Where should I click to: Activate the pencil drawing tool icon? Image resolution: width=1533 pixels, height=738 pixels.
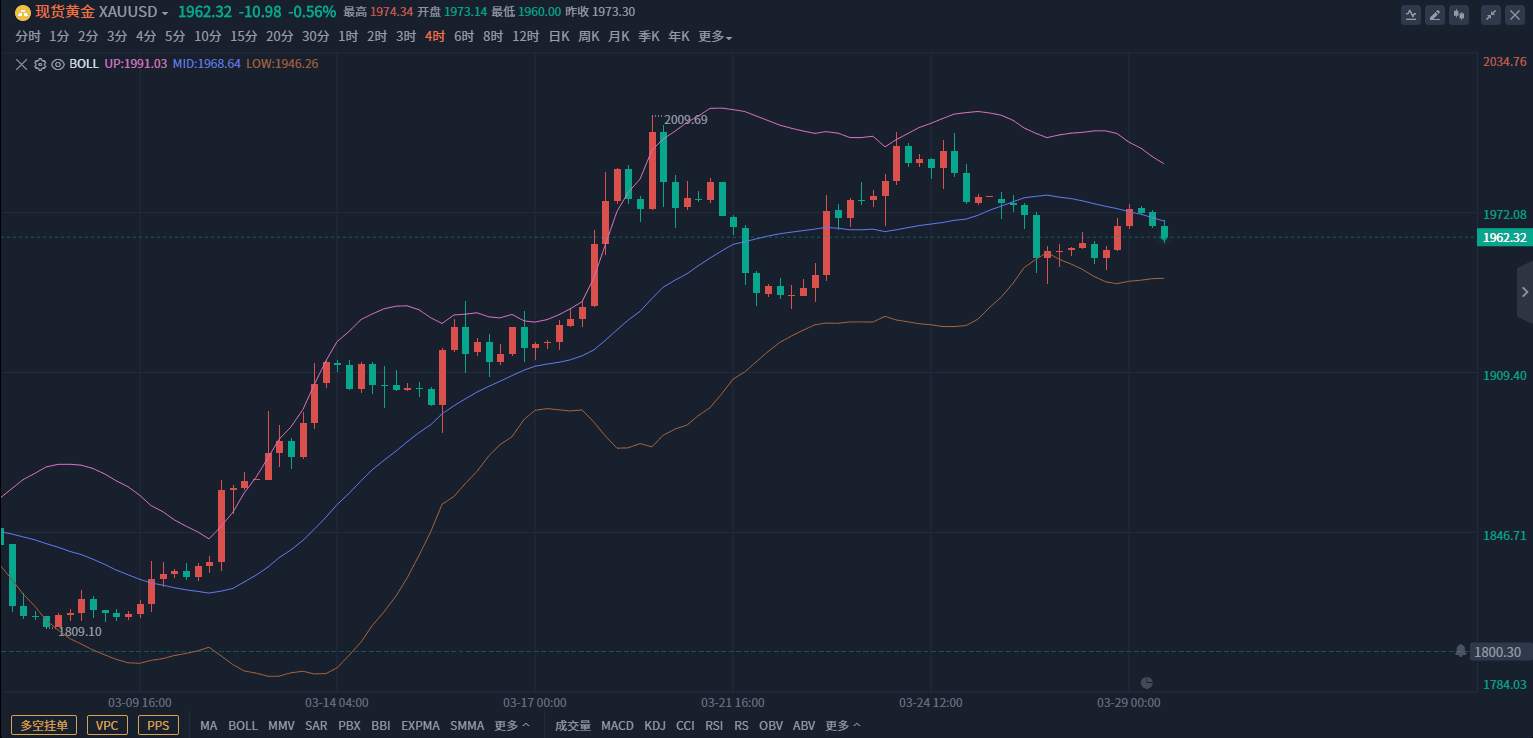1435,14
